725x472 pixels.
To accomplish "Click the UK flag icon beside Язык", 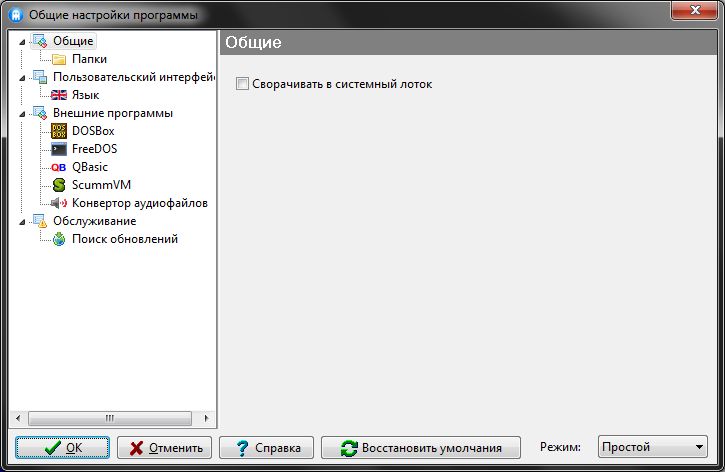I will click(x=59, y=95).
